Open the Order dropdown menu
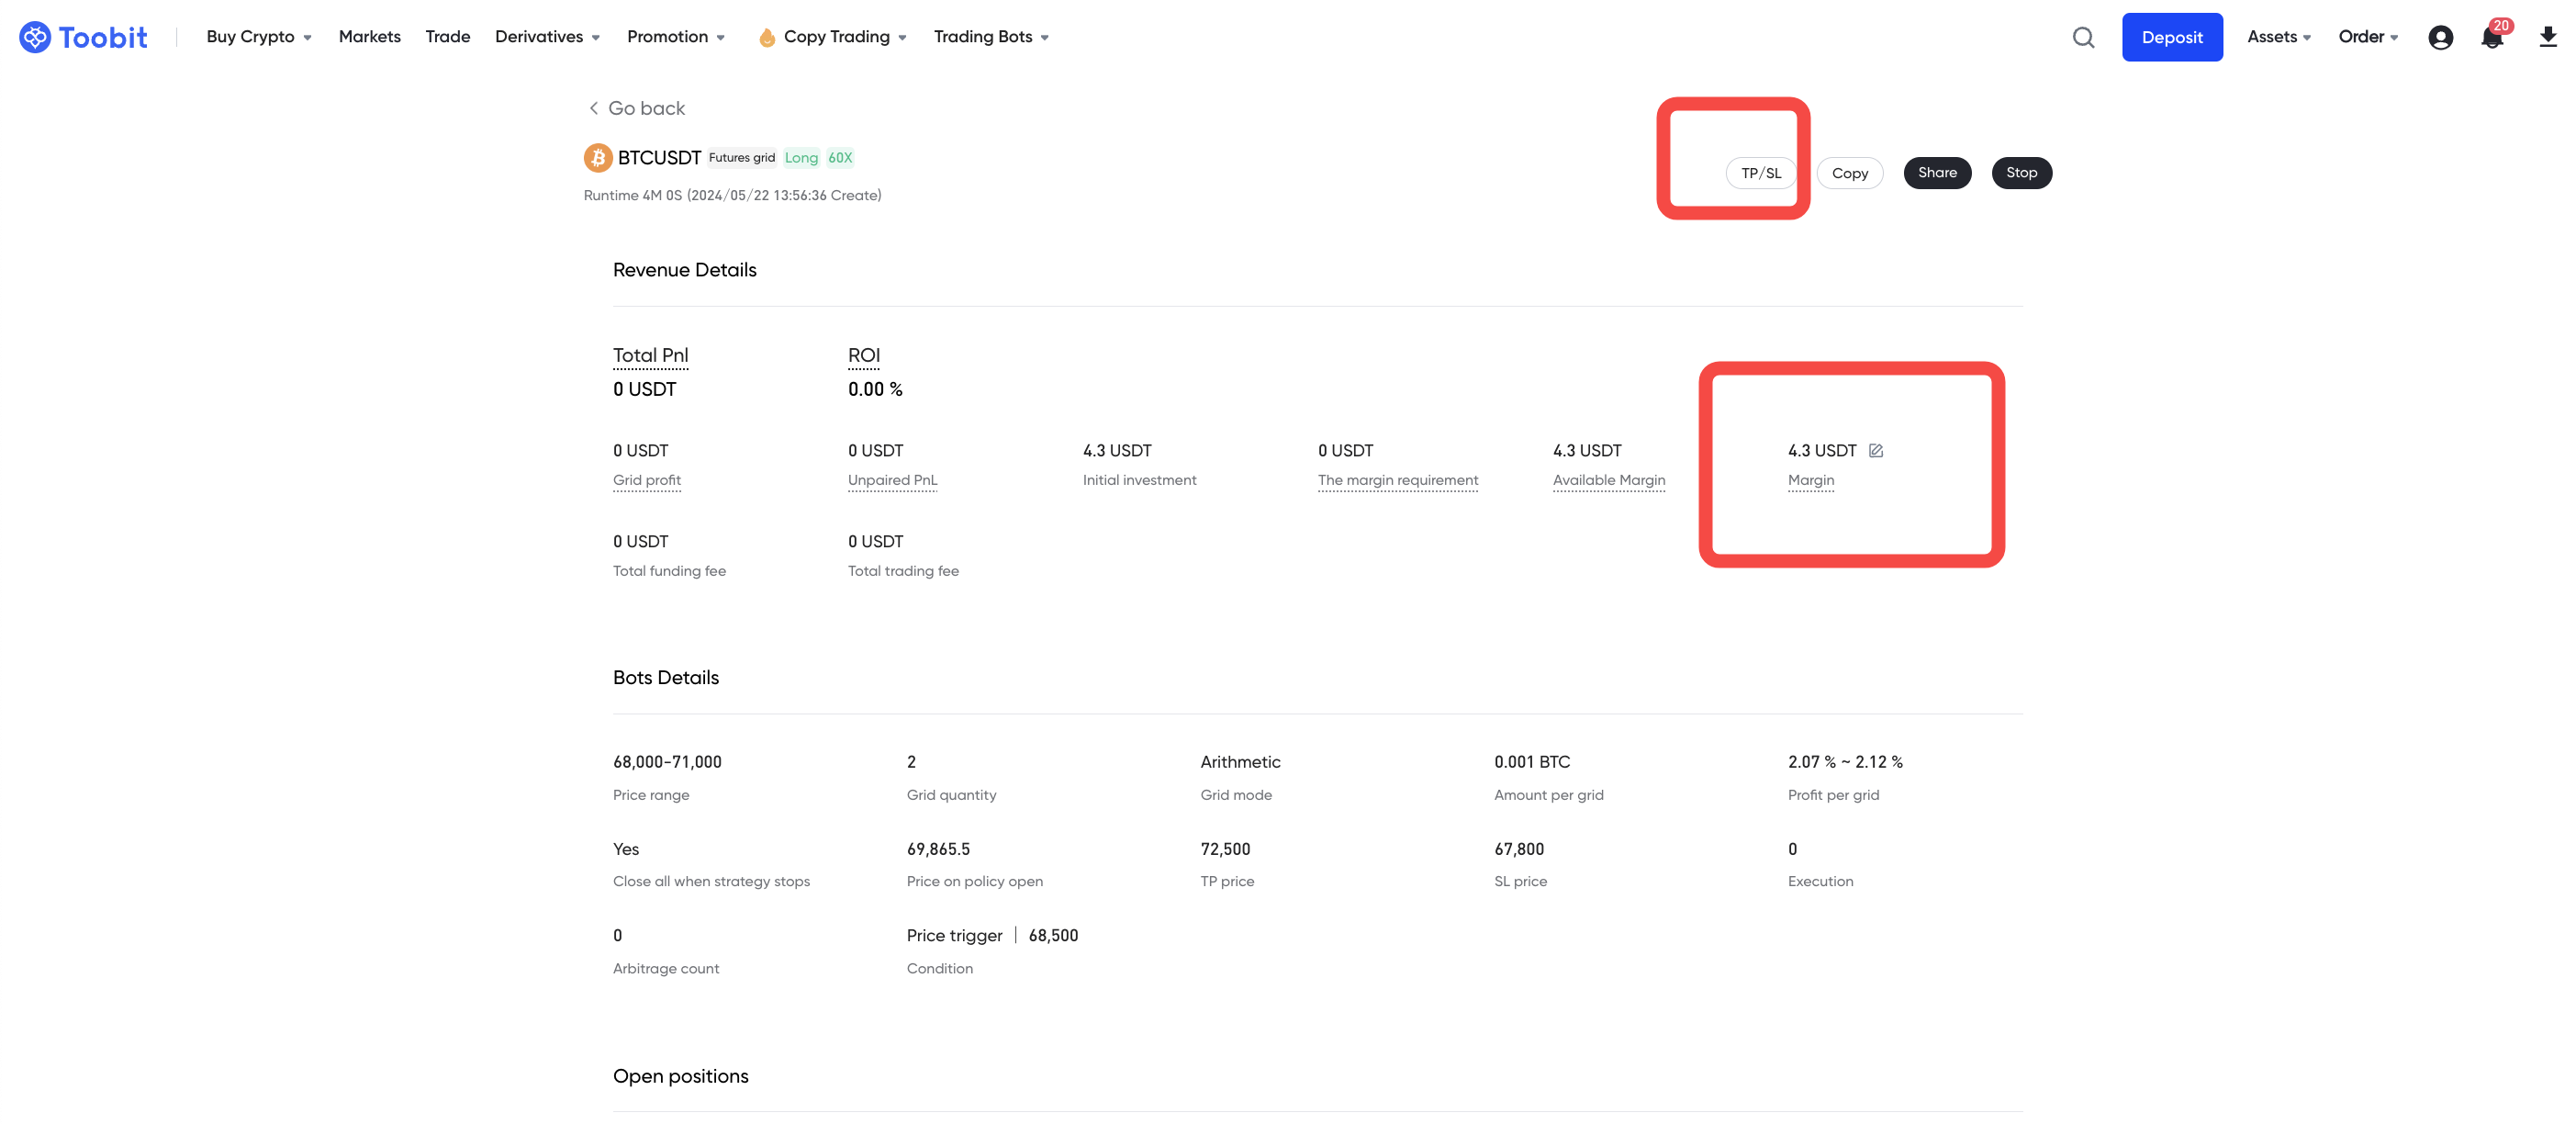 [2367, 37]
